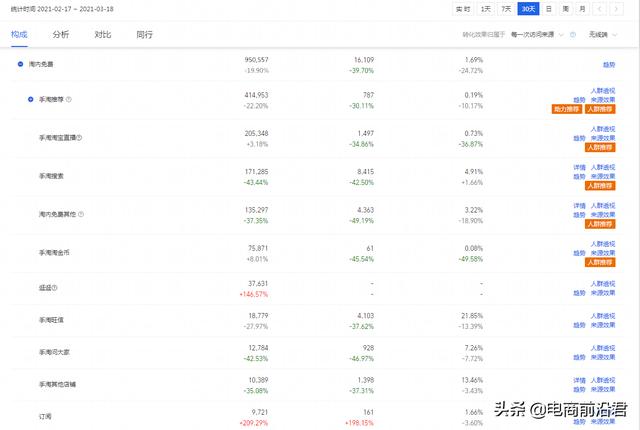Click 人群推荐 button in 手淘淘金币 row

click(x=600, y=262)
